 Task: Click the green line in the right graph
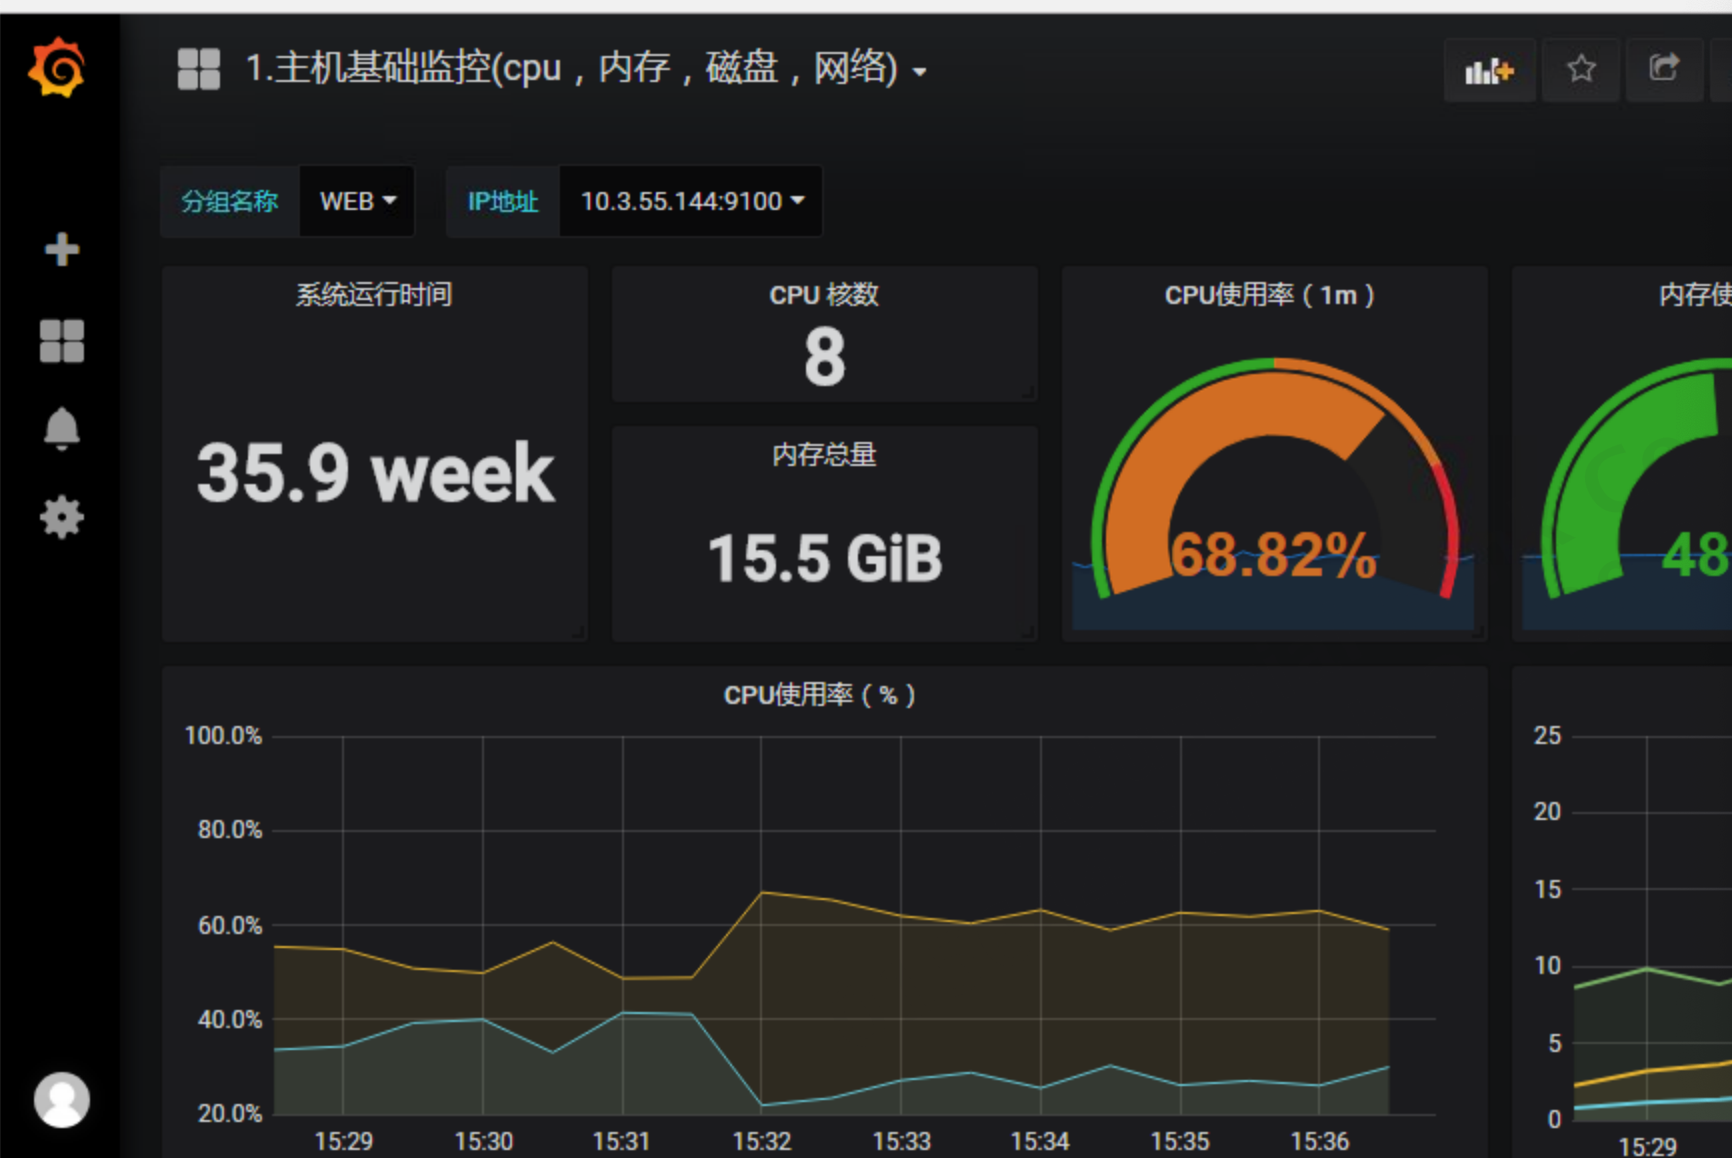coord(1646,969)
